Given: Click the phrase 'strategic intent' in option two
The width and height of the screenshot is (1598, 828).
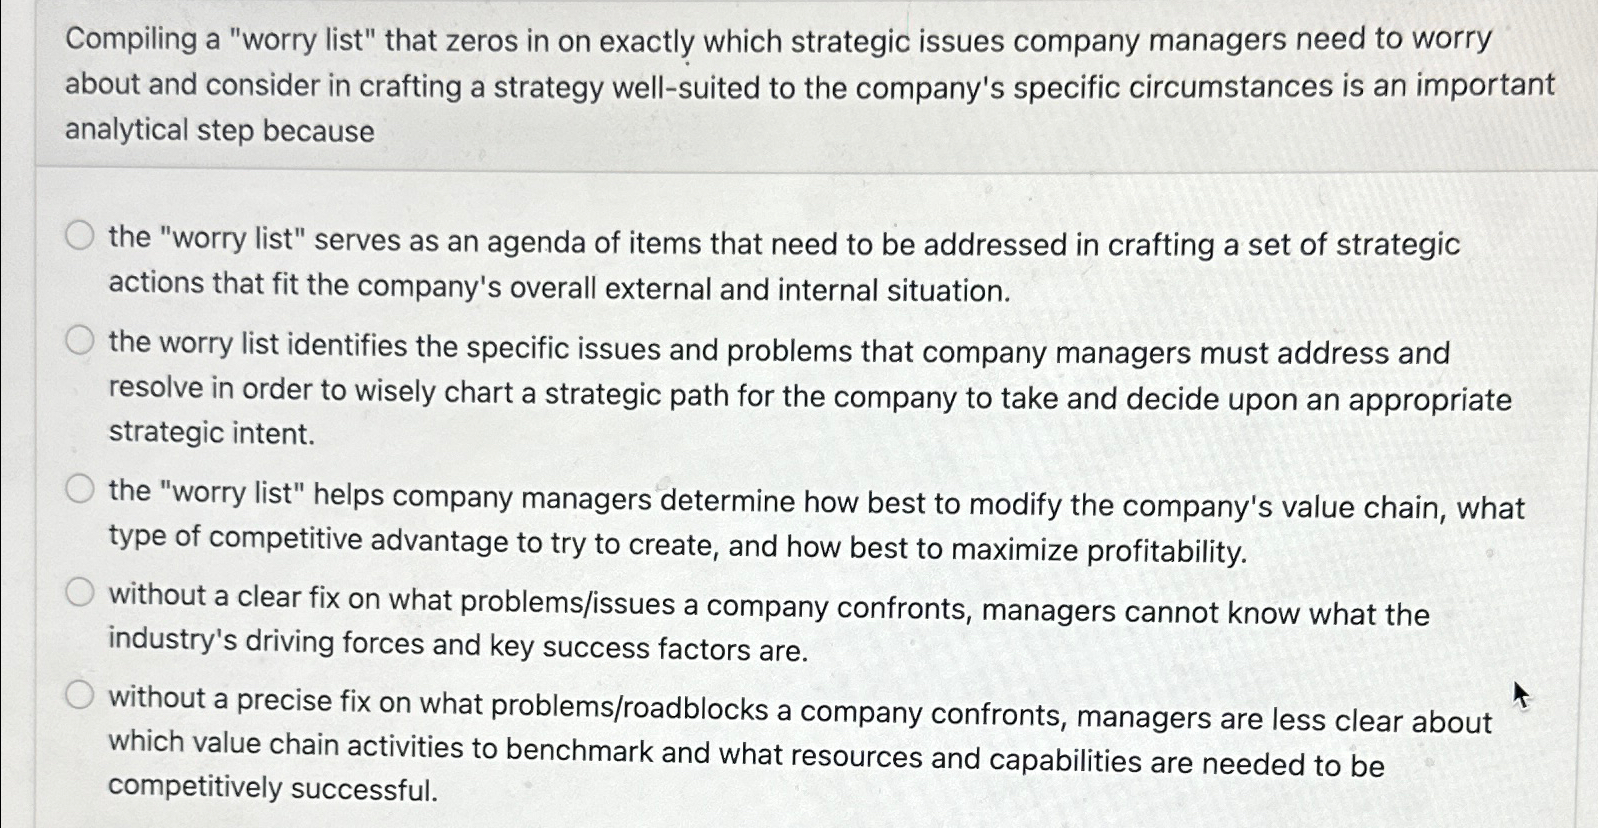Looking at the screenshot, I should click(210, 432).
